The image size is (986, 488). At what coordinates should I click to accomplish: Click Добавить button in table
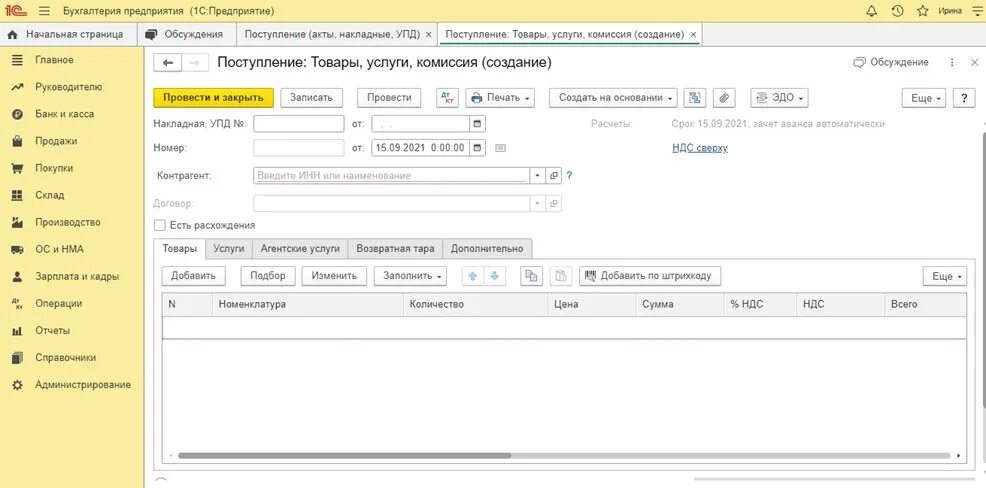(193, 275)
